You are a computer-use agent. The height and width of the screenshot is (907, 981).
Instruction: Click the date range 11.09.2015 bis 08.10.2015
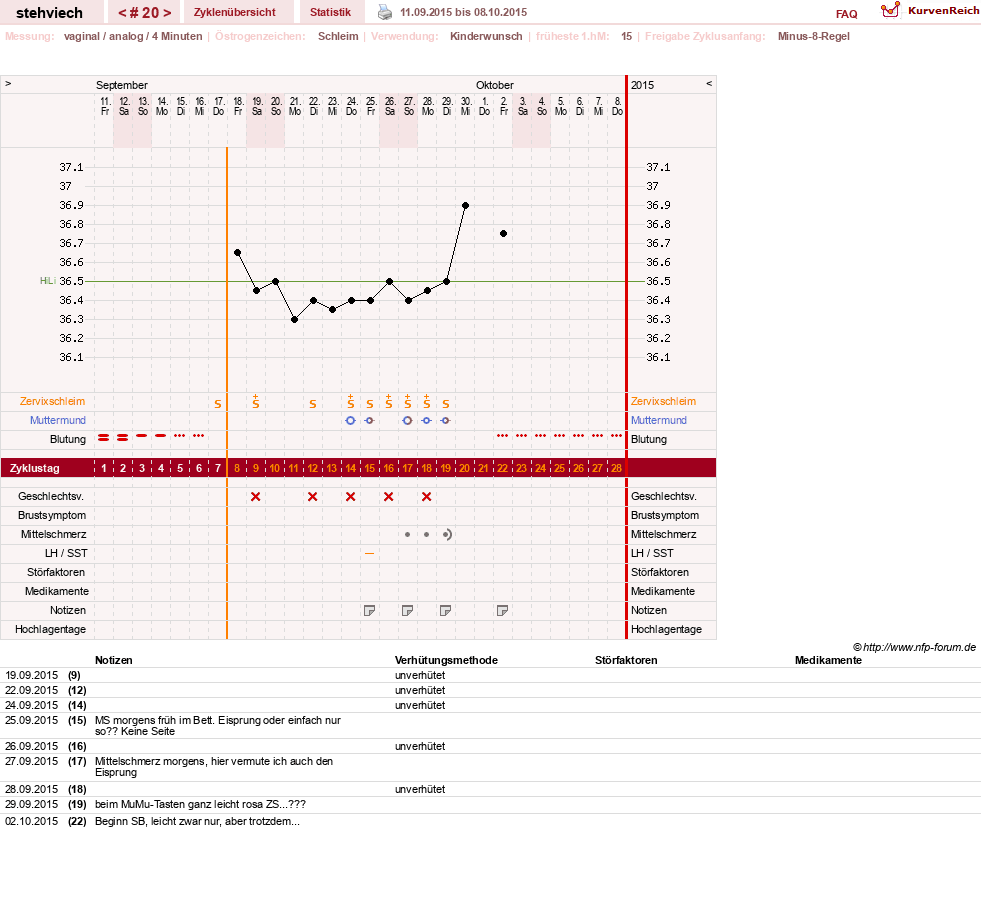(464, 12)
